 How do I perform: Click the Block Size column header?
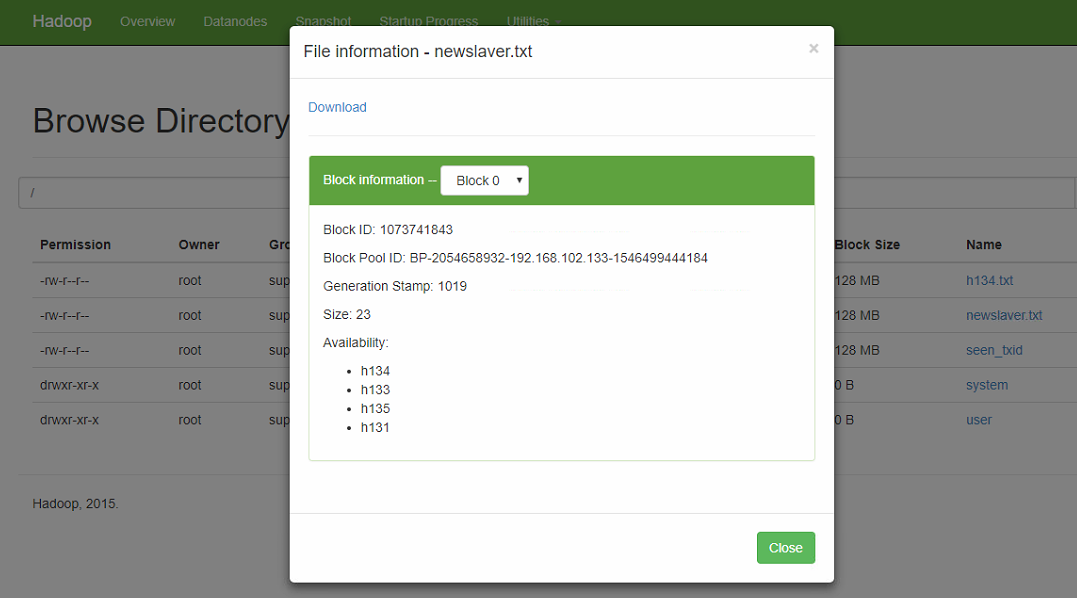tap(867, 244)
